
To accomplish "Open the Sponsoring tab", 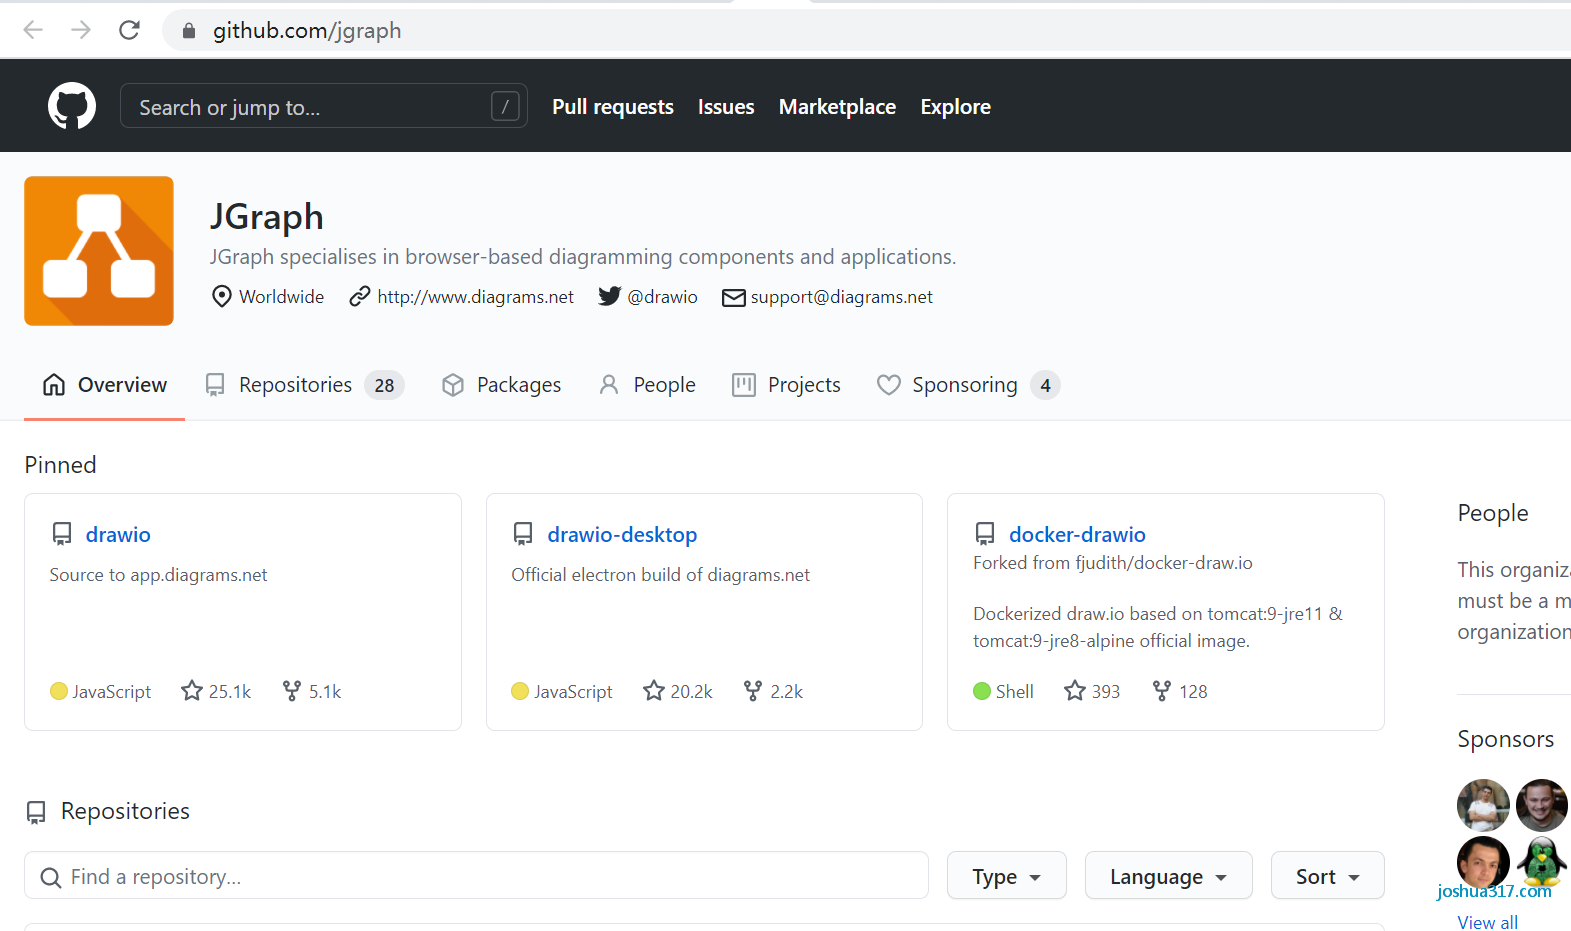I will (968, 385).
